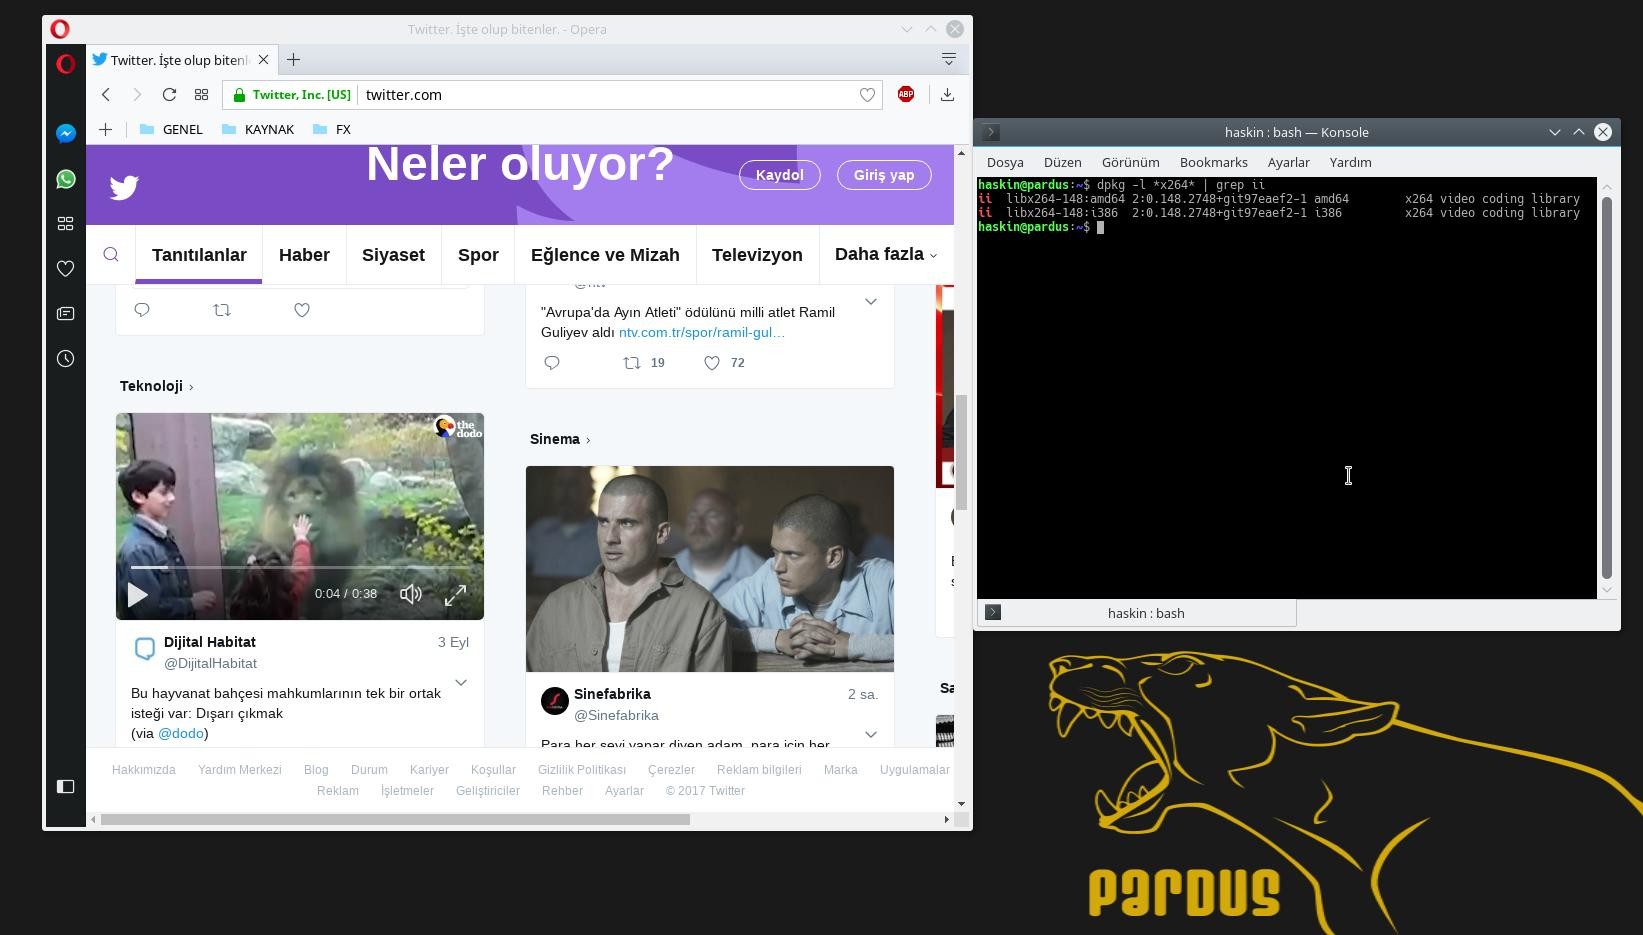The width and height of the screenshot is (1643, 935).
Task: Open the prison film thumbnail image
Action: tap(710, 569)
